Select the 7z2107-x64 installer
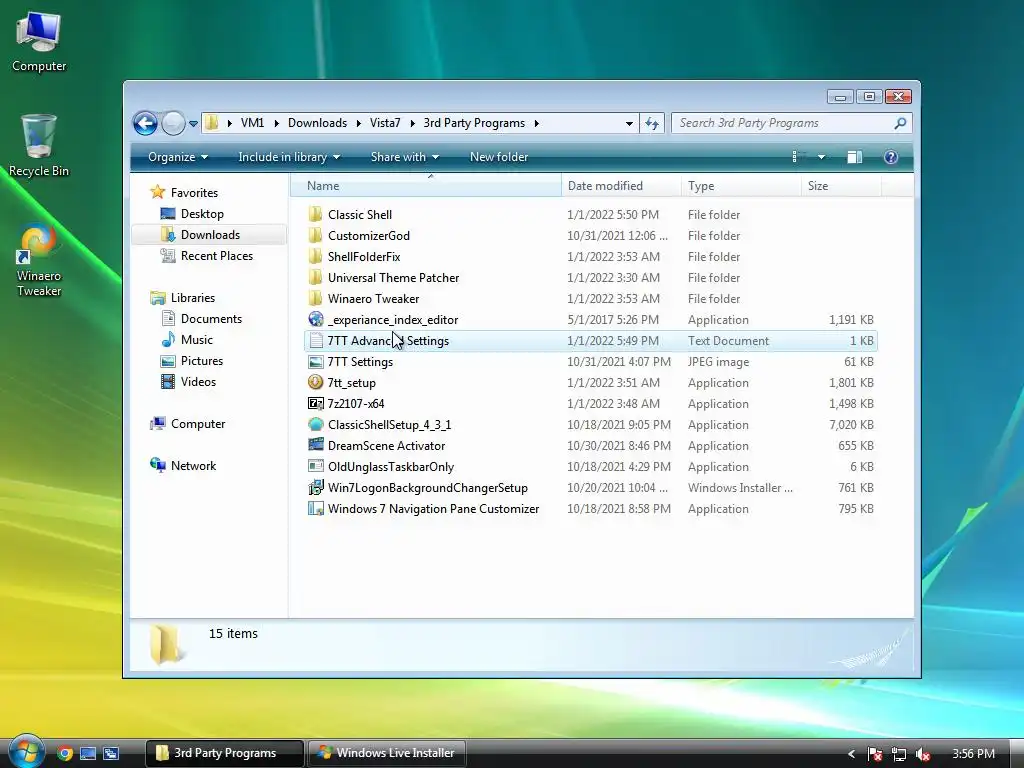Screen dimensions: 1024x768 [591, 404]
